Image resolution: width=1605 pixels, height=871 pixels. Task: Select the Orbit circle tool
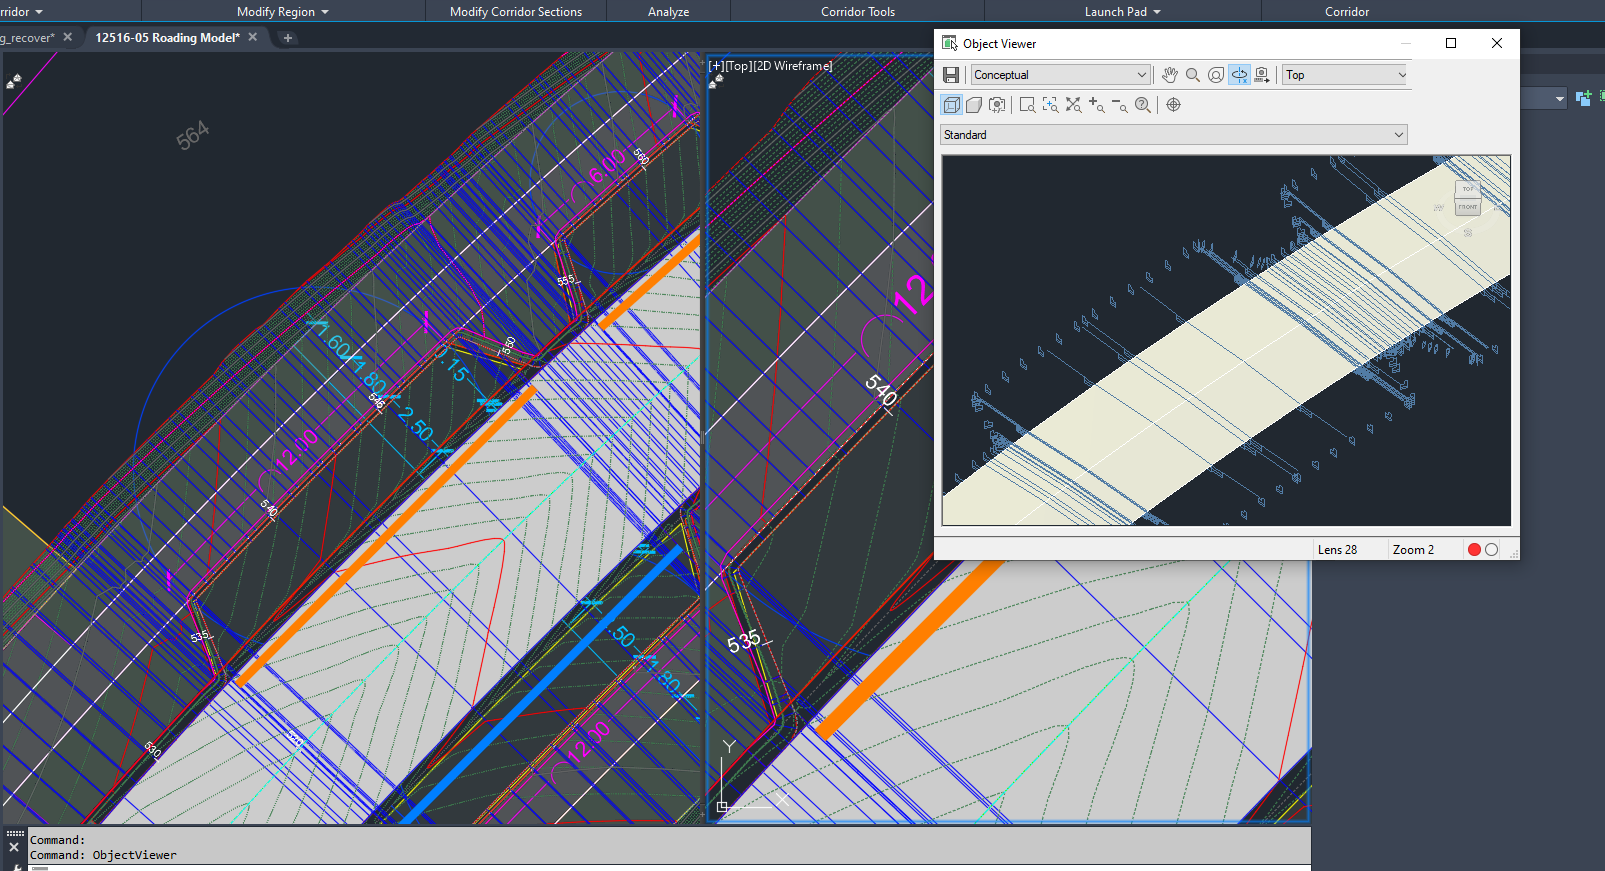(1216, 75)
